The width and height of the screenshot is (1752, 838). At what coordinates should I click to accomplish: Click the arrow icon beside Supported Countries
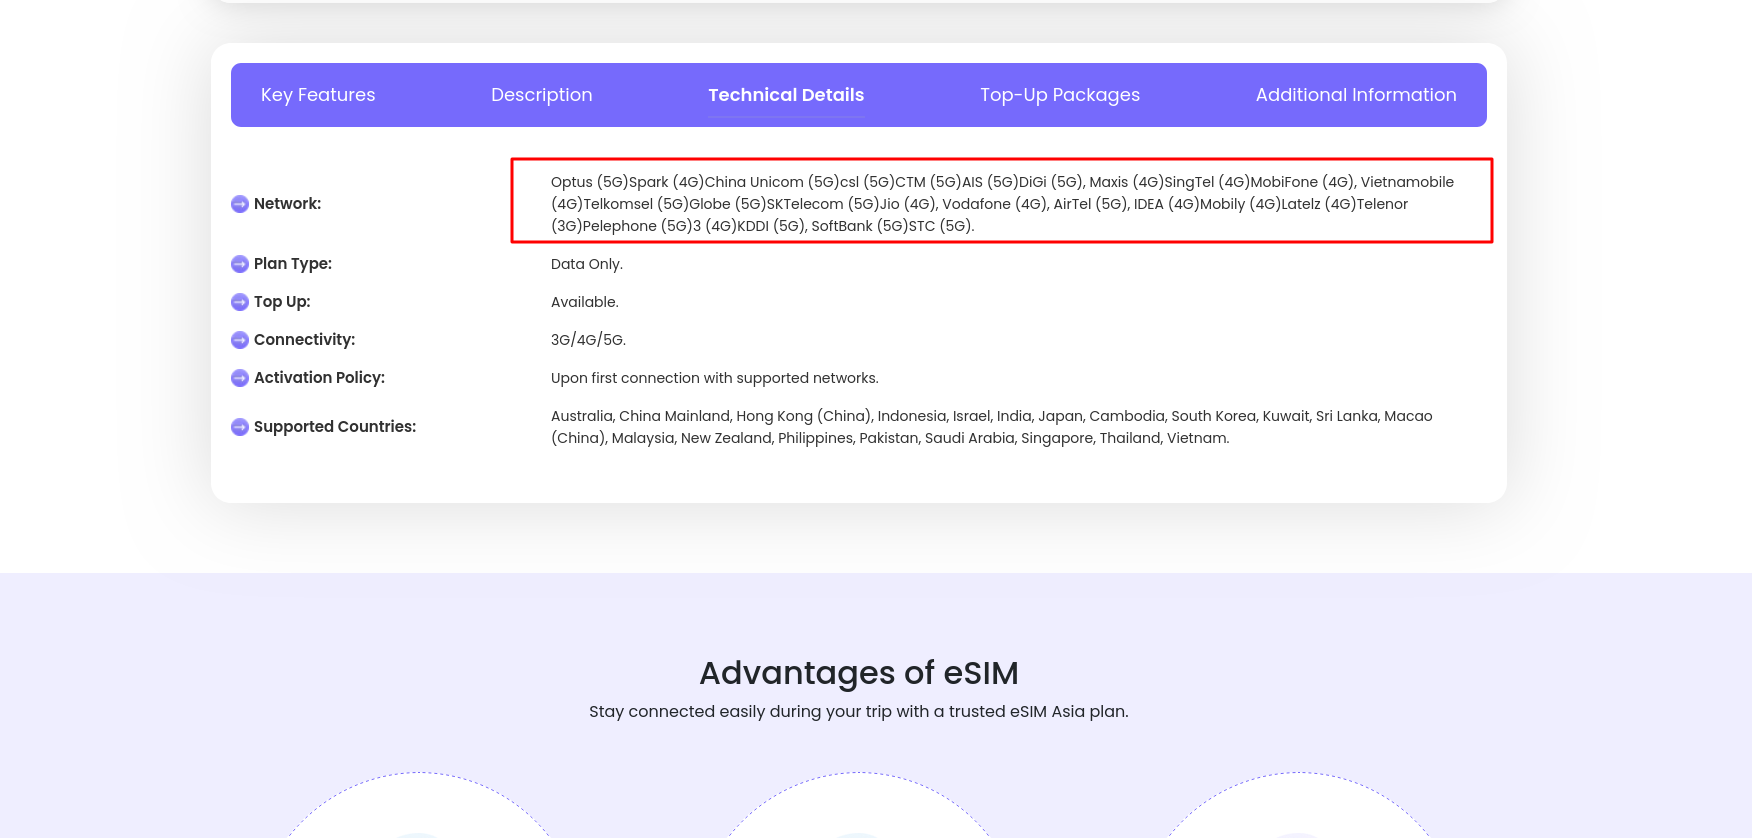(240, 427)
